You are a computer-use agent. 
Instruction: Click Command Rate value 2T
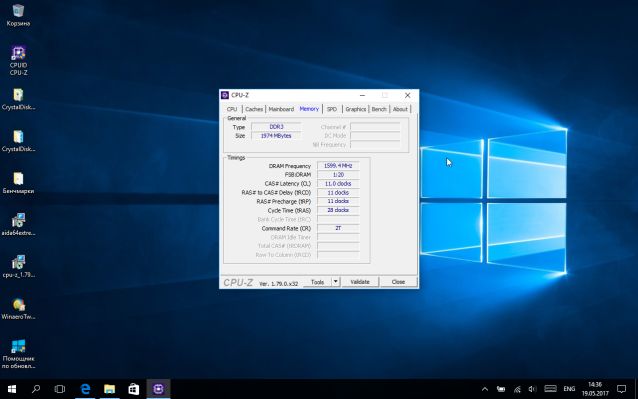338,228
